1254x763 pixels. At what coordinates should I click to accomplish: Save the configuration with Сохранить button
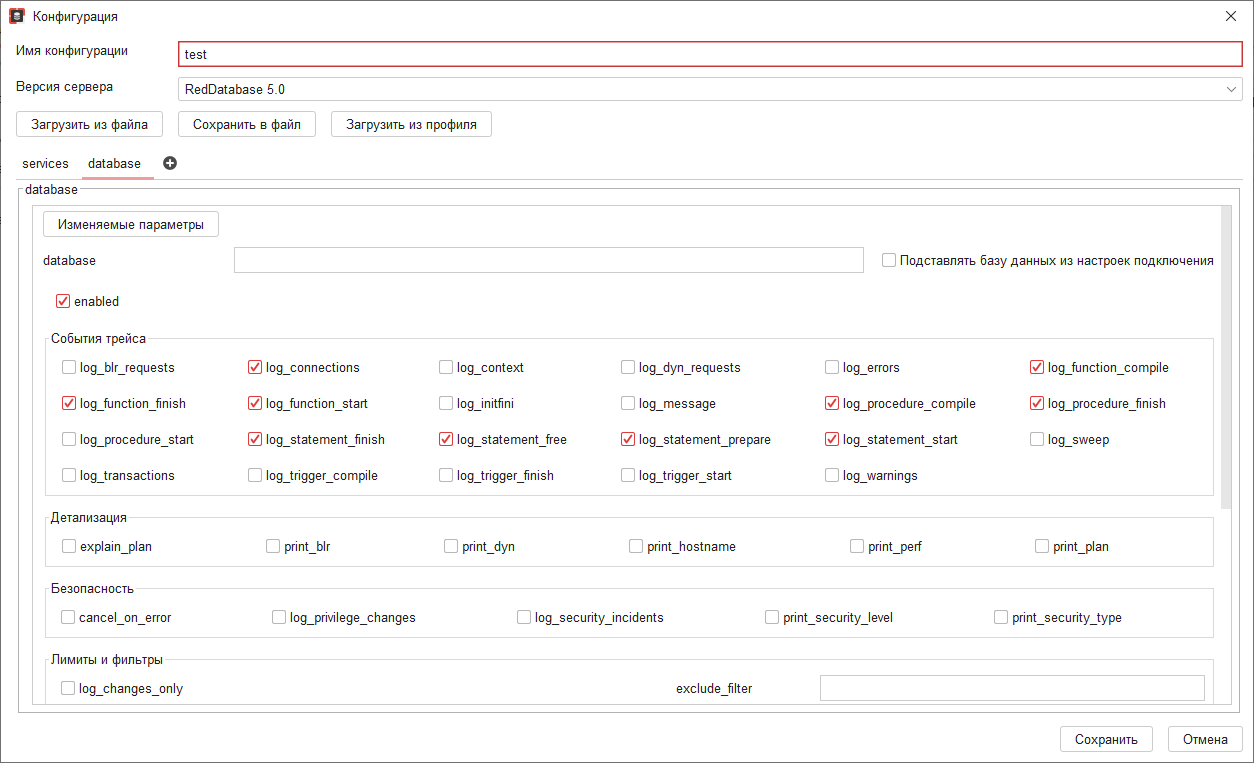[1106, 739]
